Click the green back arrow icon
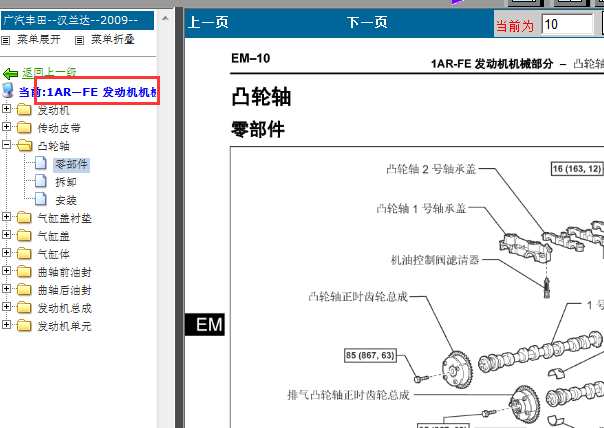The height and width of the screenshot is (428, 604). [x=10, y=73]
